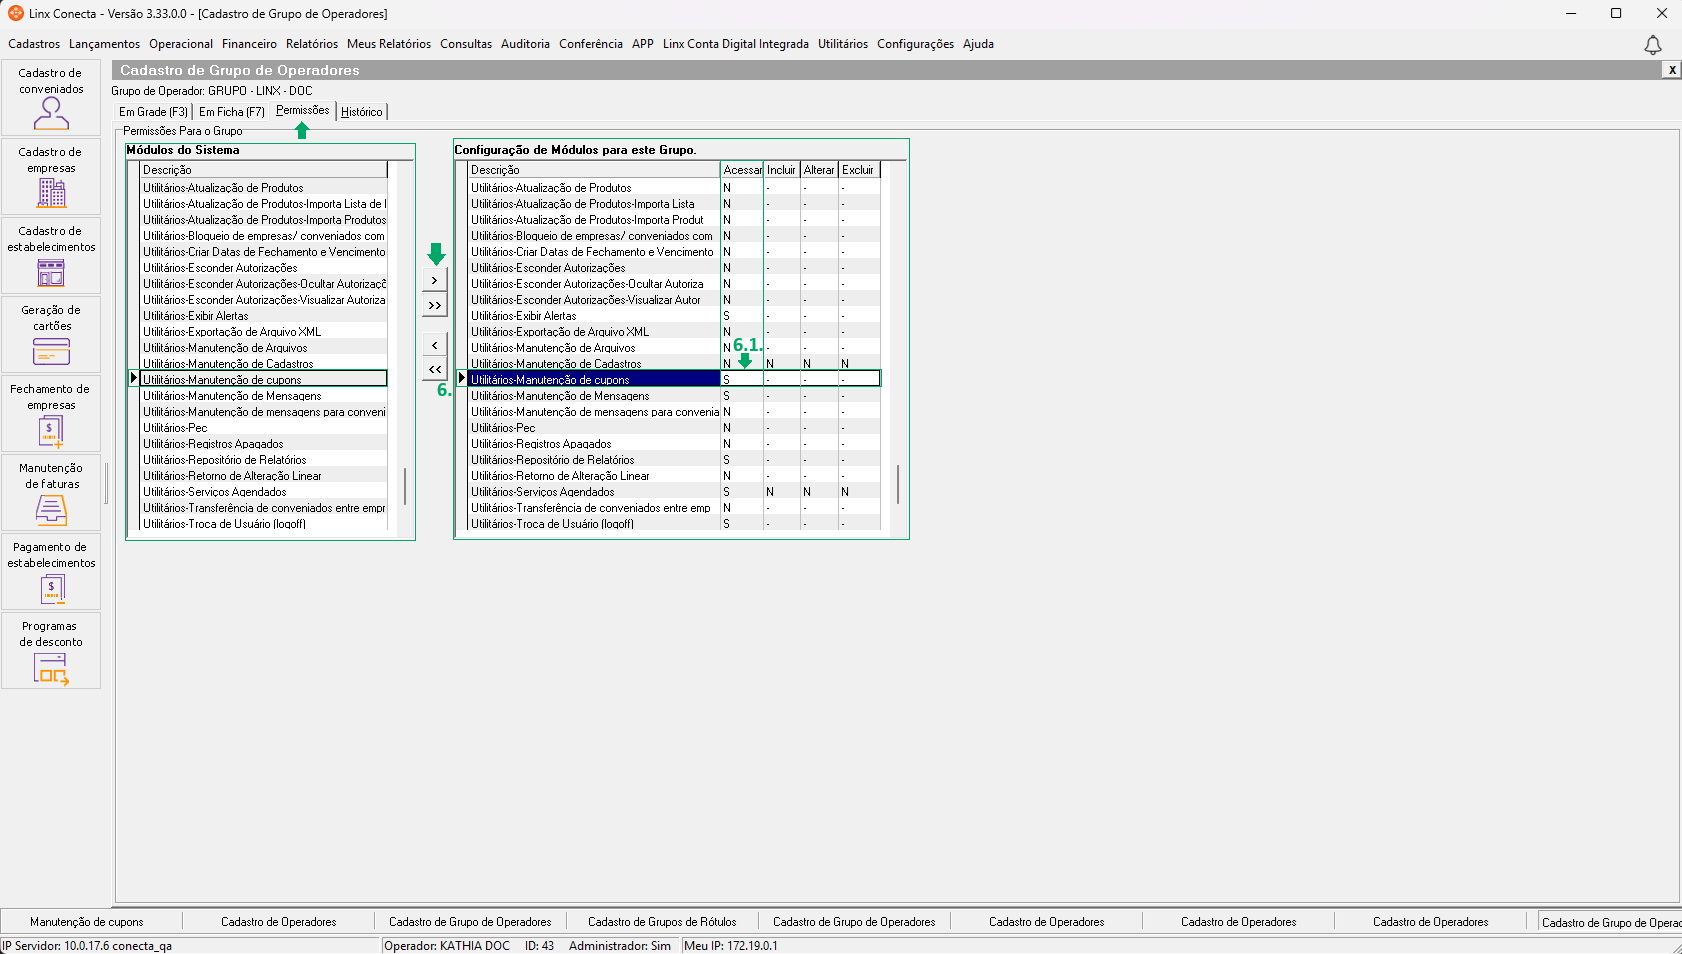Click Acessar cell for Utilitários-Manutenção de cupons
Screen dimensions: 1682x954
click(x=742, y=380)
